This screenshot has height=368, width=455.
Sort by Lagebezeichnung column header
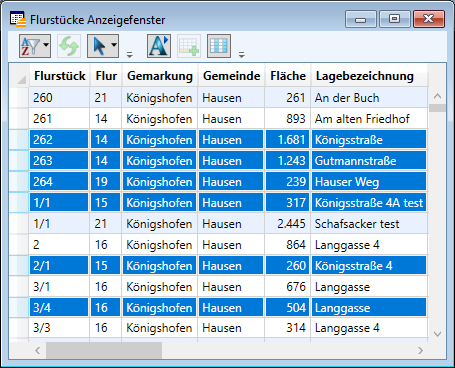point(369,76)
